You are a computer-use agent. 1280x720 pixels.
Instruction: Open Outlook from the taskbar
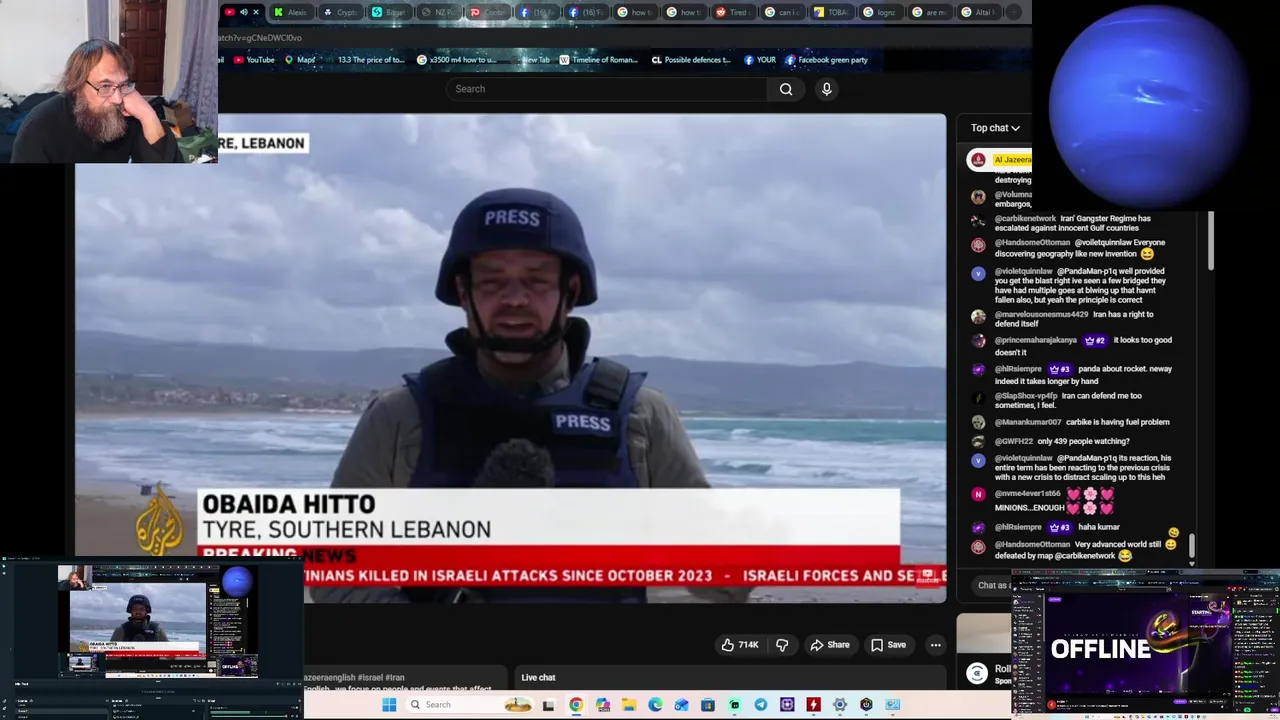coord(681,705)
